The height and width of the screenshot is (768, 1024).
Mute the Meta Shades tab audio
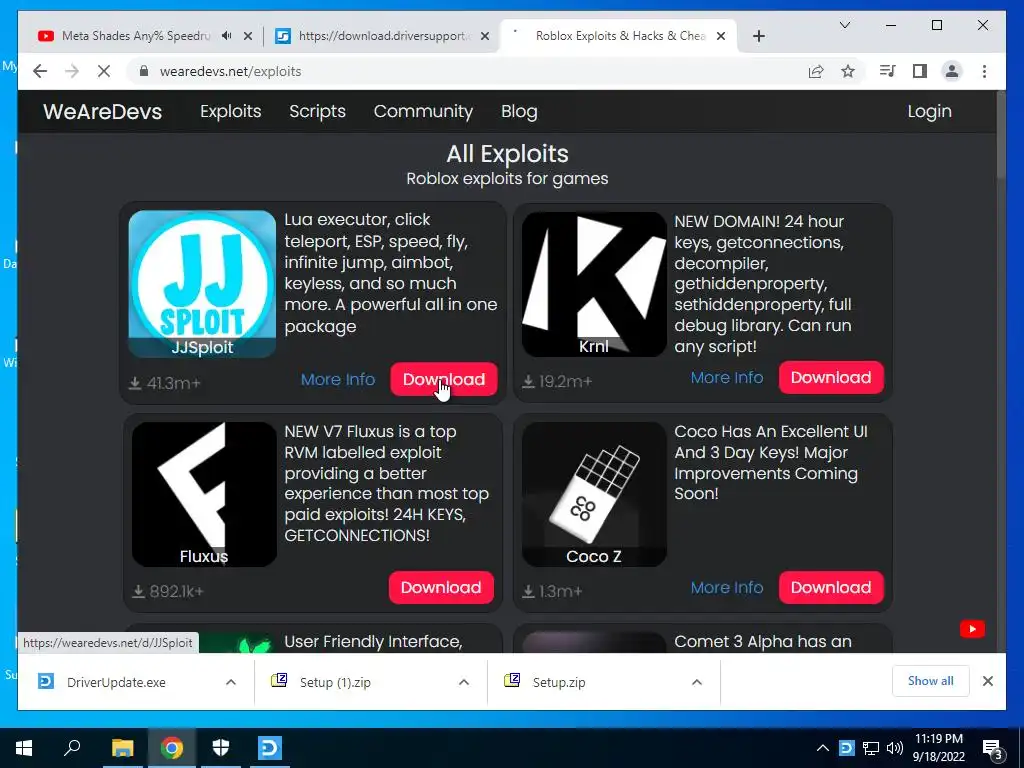(227, 36)
